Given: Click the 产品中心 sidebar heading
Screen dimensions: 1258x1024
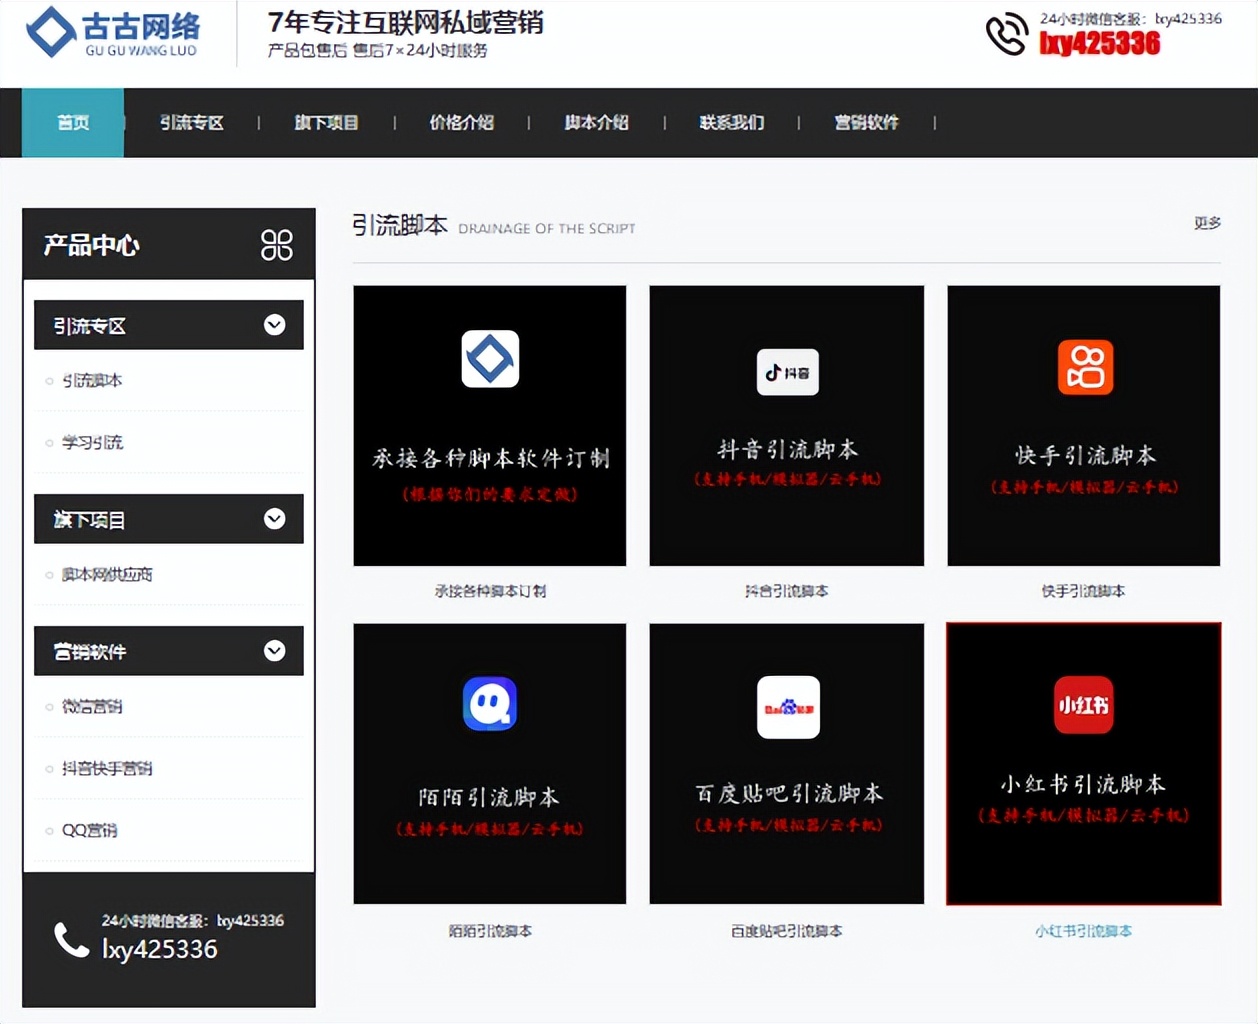Looking at the screenshot, I should pos(91,245).
